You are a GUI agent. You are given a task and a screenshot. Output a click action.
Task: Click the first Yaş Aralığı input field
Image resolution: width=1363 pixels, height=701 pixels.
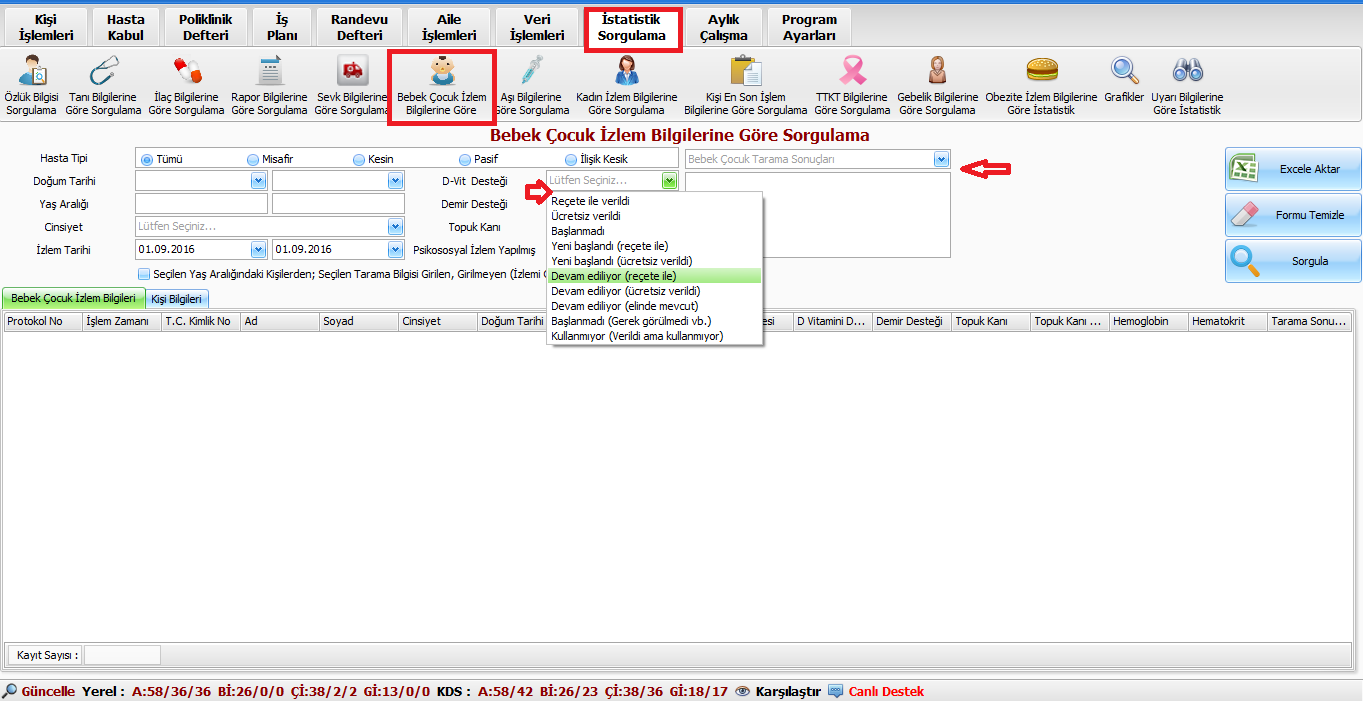coord(201,204)
